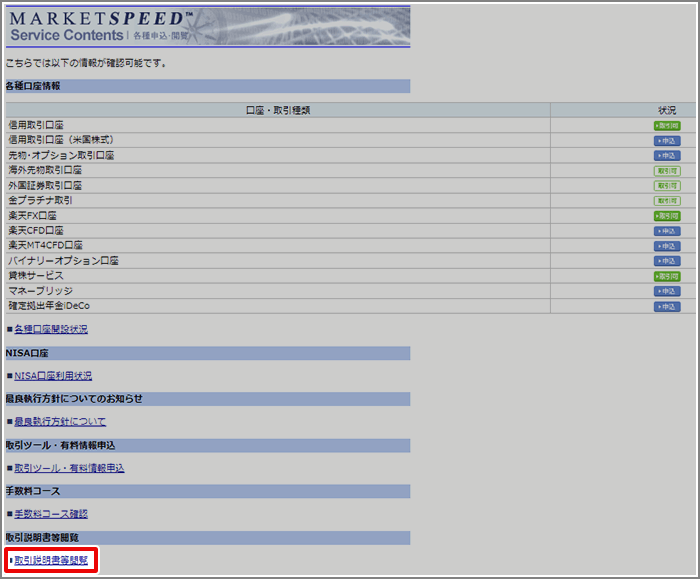This screenshot has width=700, height=579.
Task: Select 確定拠出年金iDeCo row text
Action: (x=49, y=306)
